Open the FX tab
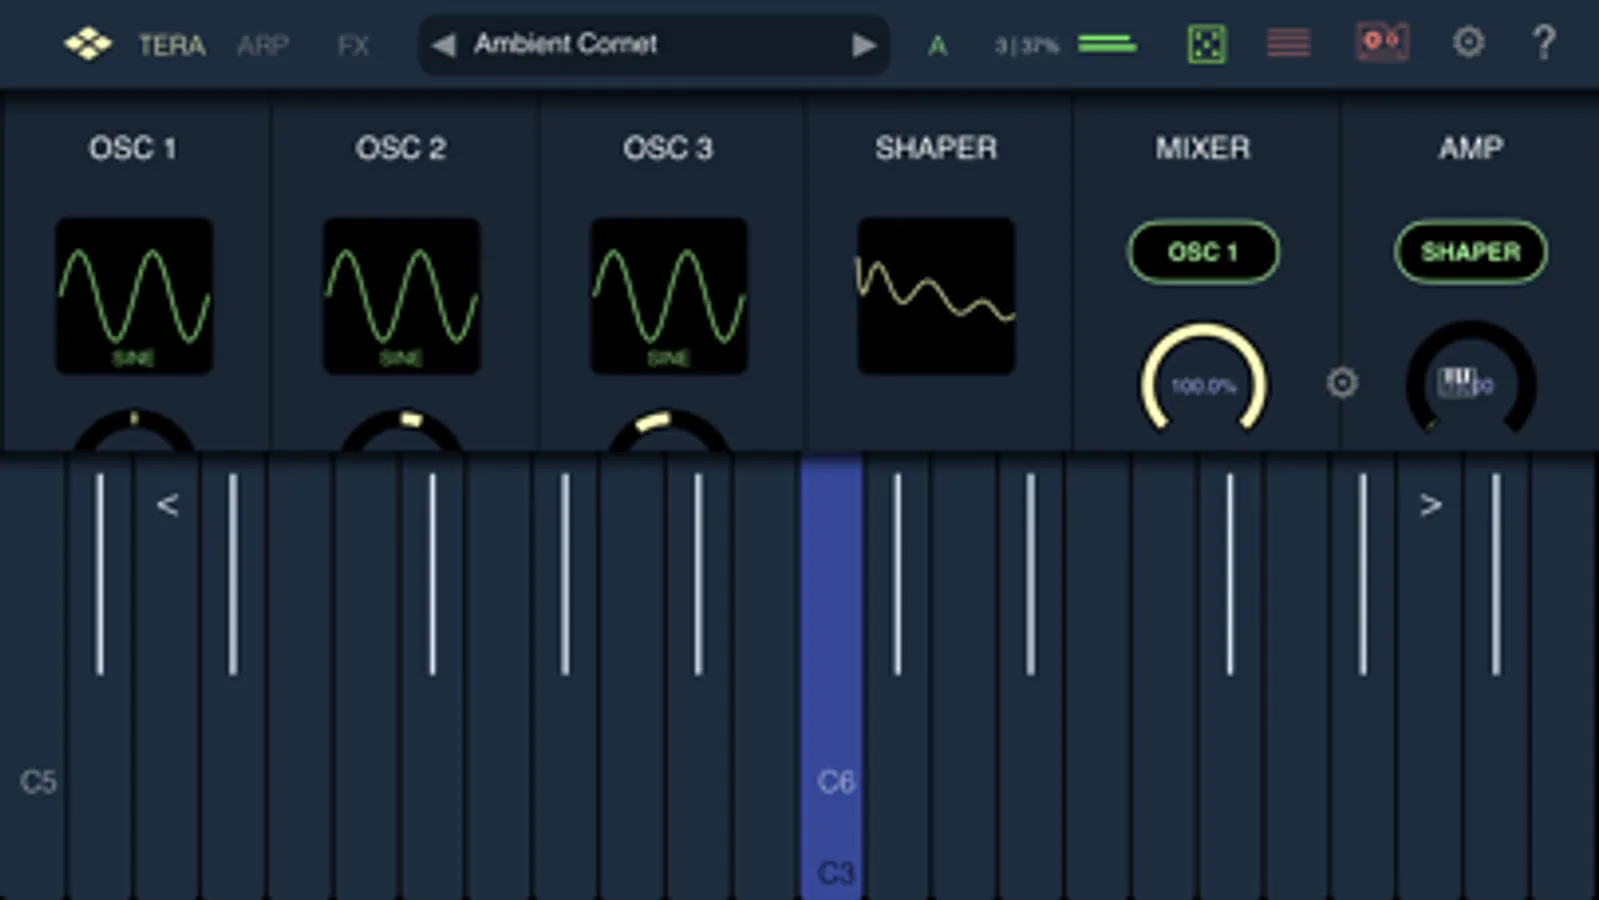 (353, 45)
